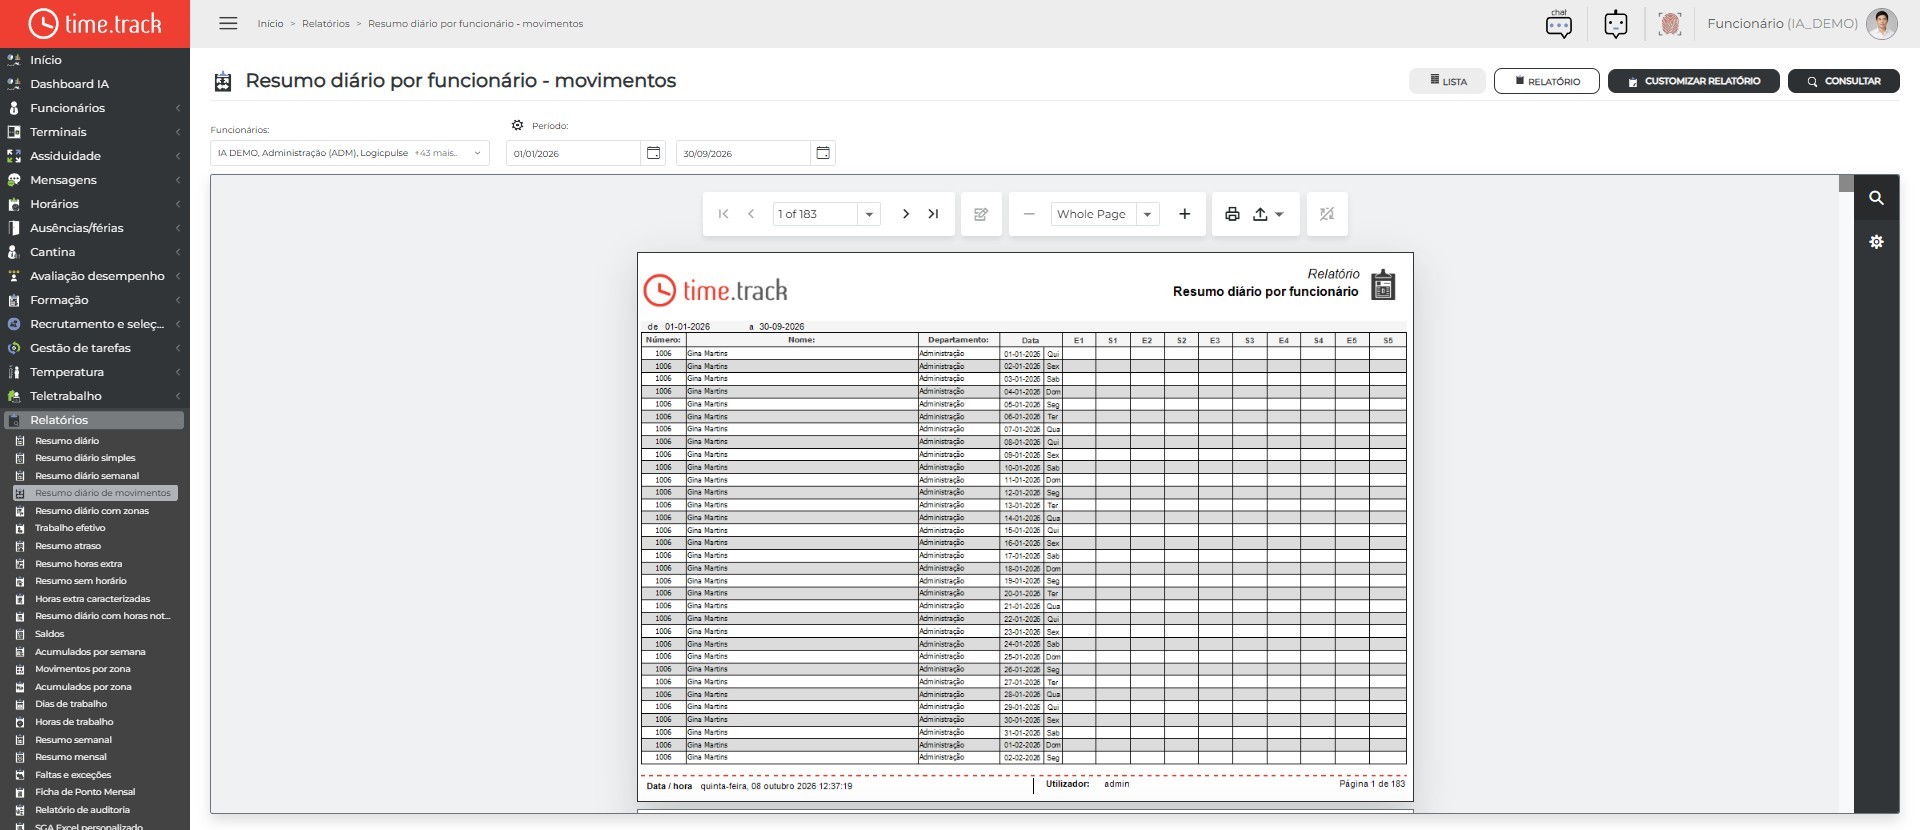Open the Whole Page zoom dropdown
This screenshot has width=1920, height=830.
point(1147,214)
